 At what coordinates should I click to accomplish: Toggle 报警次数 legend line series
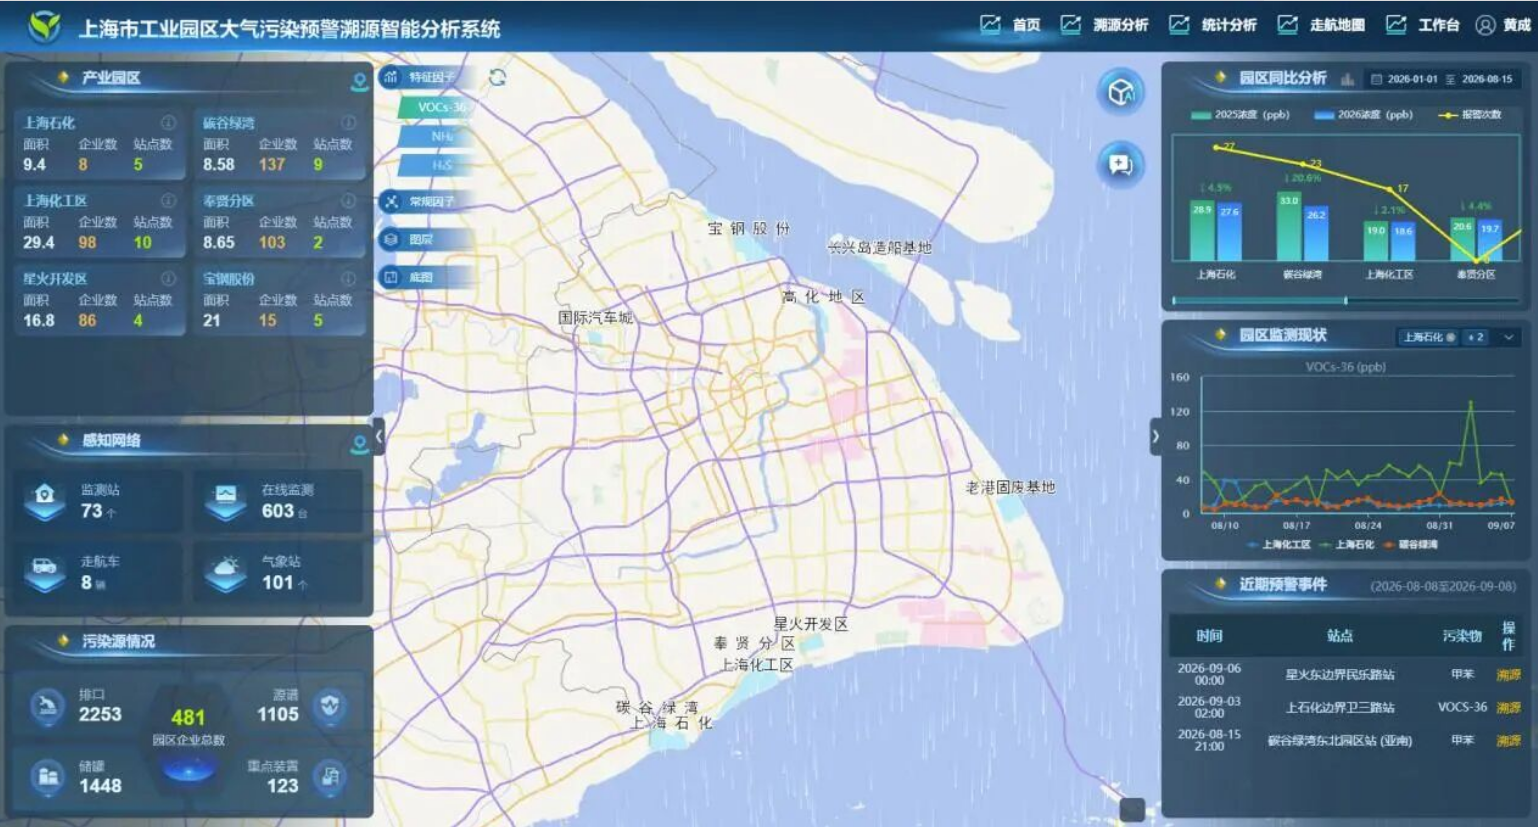click(1470, 115)
